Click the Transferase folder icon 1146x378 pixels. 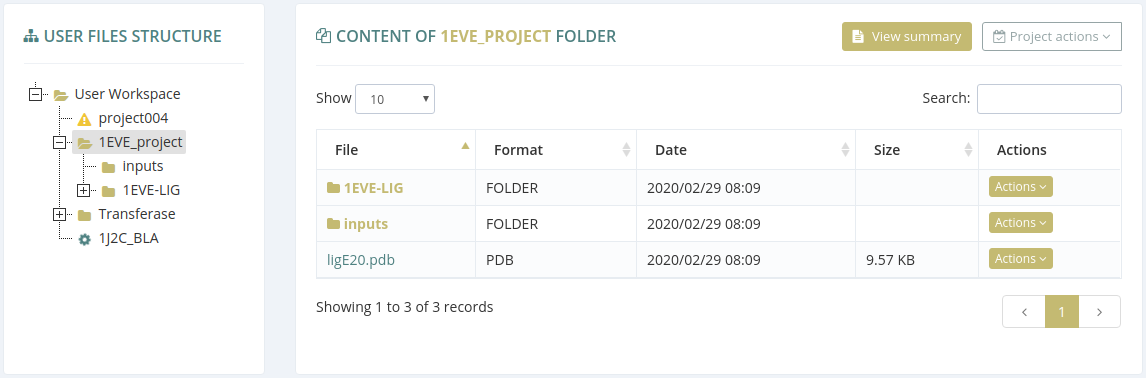point(84,215)
